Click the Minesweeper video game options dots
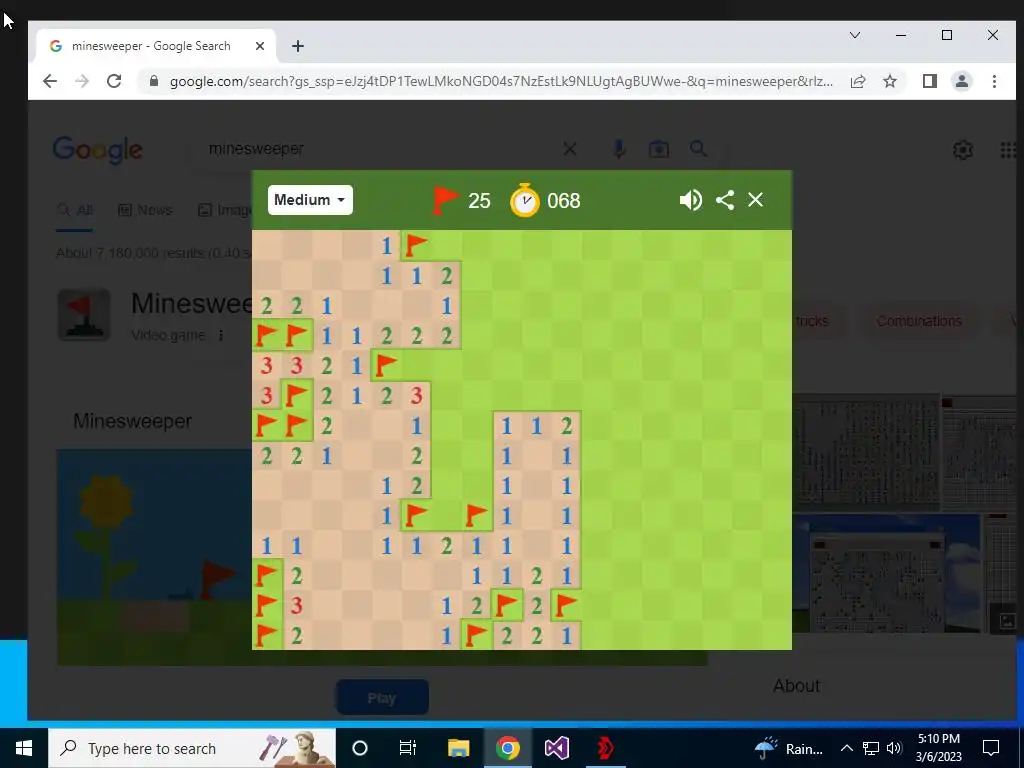The width and height of the screenshot is (1024, 768). pyautogui.click(x=221, y=335)
